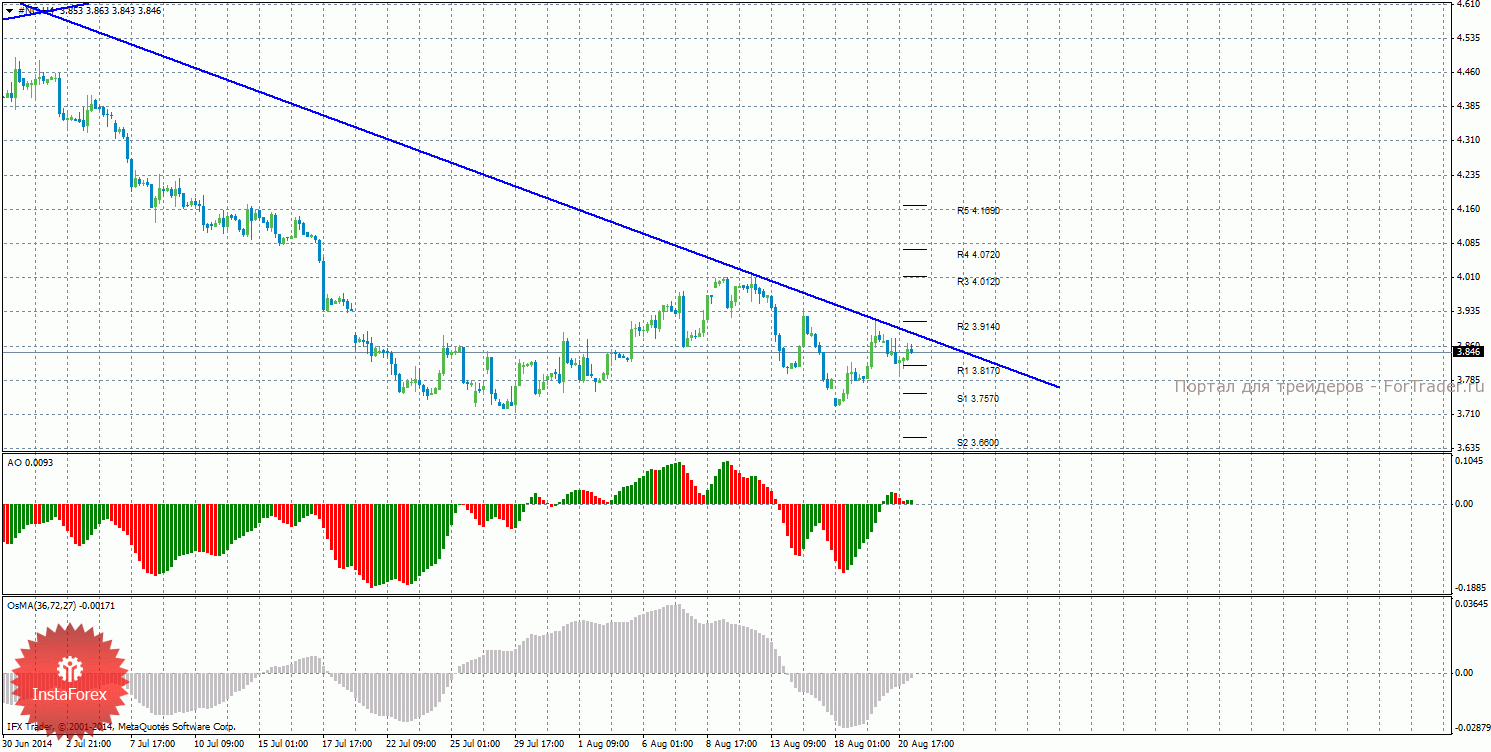1491x752 pixels.
Task: Click the 4.610 price scale value
Action: [1468, 5]
